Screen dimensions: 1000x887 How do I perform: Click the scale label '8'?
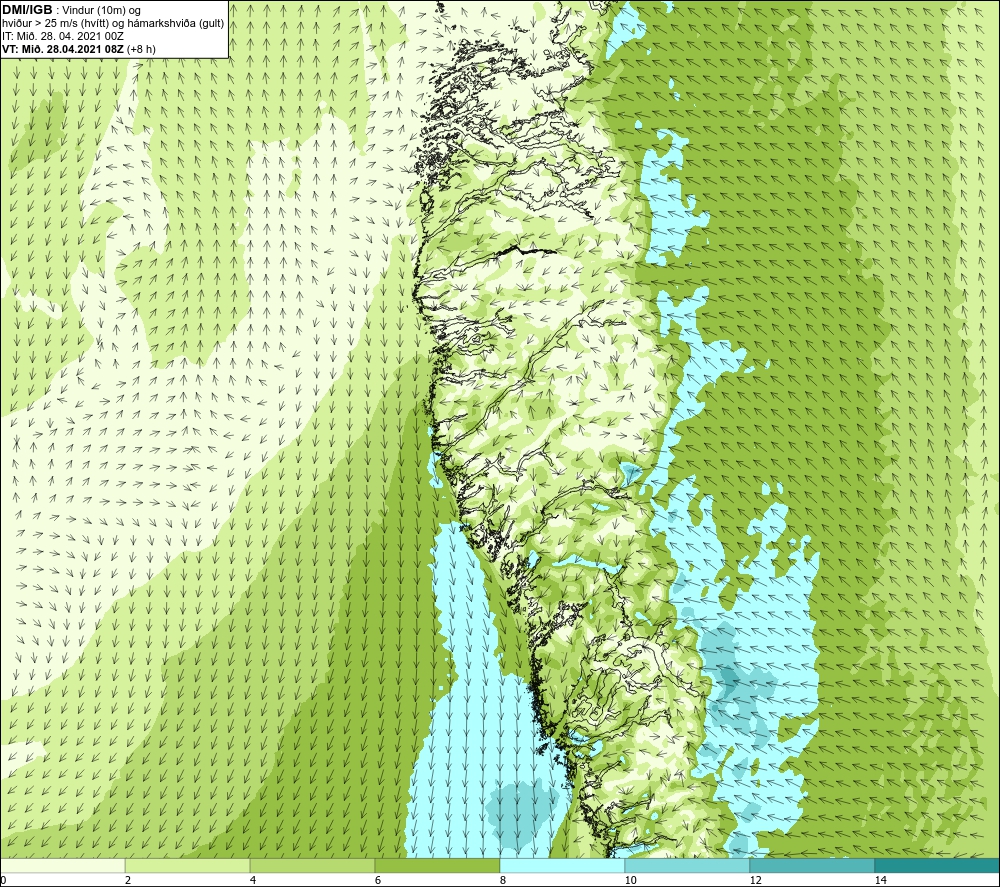coord(503,880)
